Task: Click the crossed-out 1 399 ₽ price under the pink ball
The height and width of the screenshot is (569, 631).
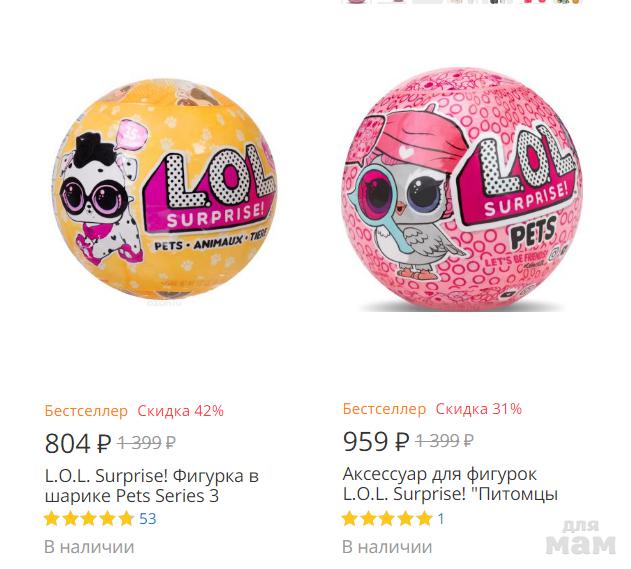Action: click(x=445, y=441)
